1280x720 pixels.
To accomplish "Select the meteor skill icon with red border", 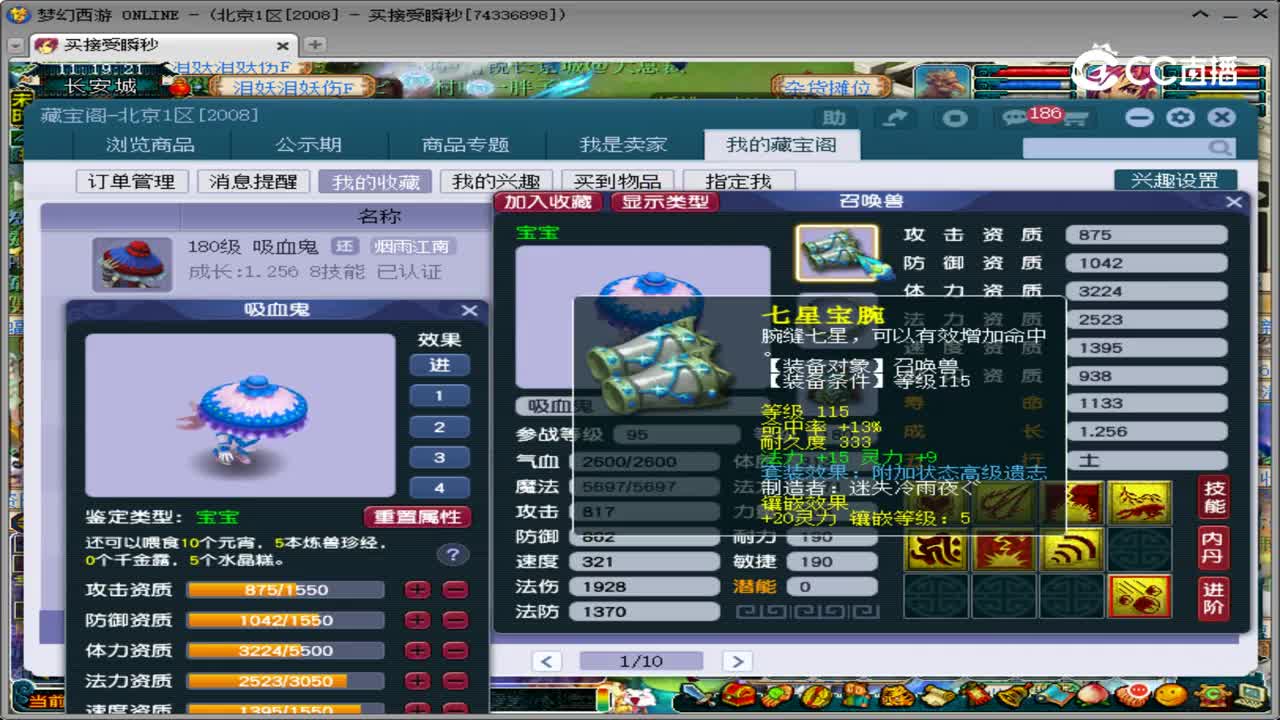I will (x=1139, y=598).
